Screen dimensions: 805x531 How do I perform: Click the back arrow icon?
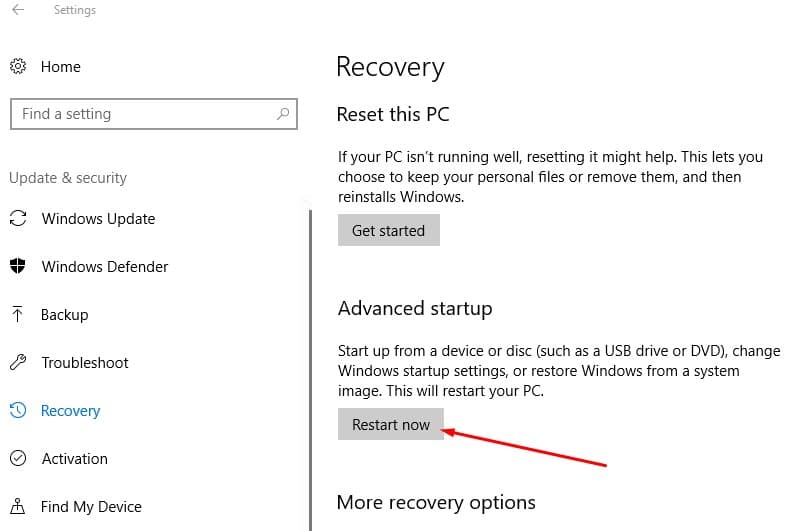pyautogui.click(x=18, y=11)
